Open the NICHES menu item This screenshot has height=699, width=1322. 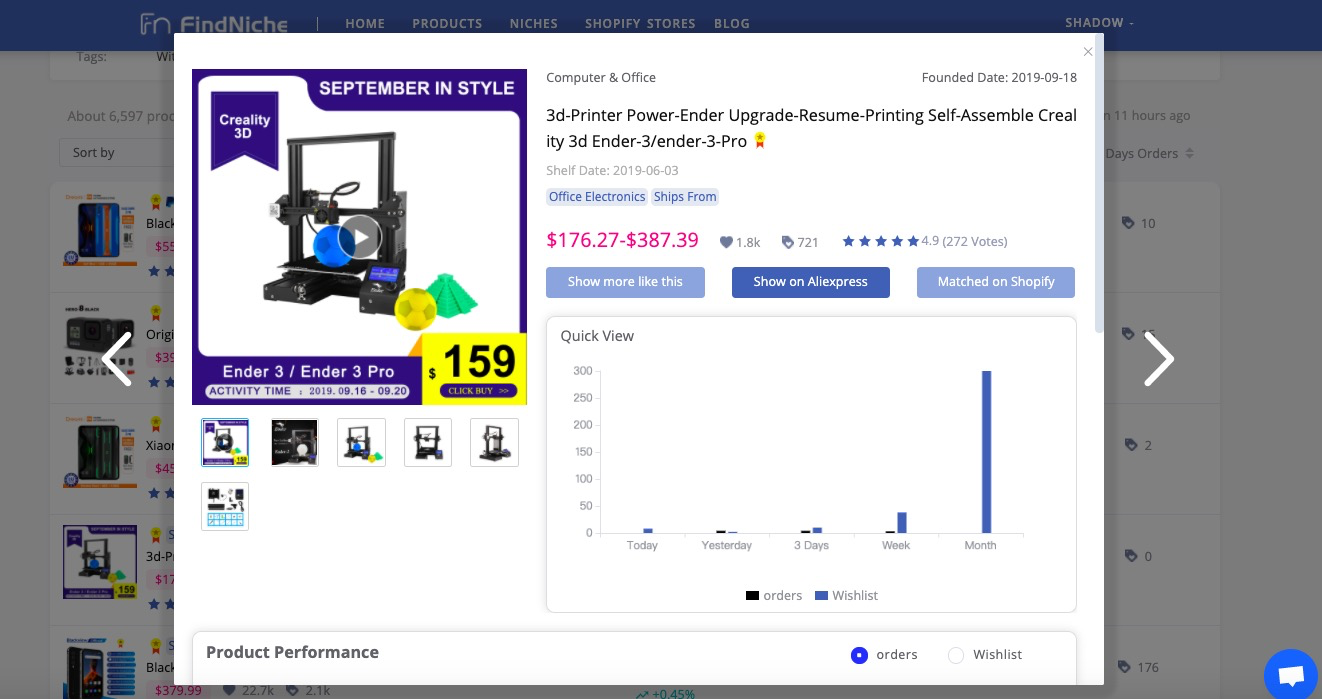534,23
